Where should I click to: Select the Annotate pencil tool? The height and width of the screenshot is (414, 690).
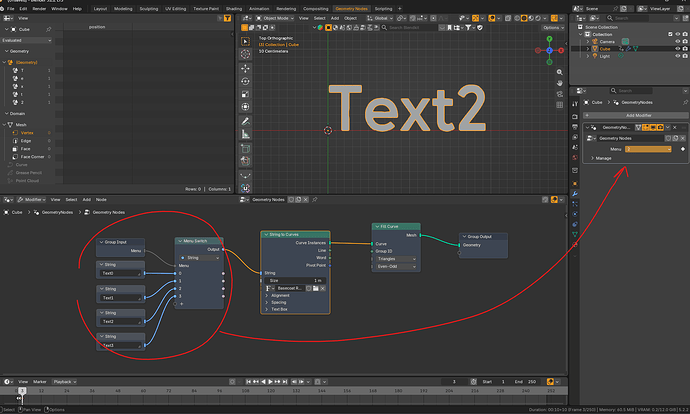(x=246, y=121)
